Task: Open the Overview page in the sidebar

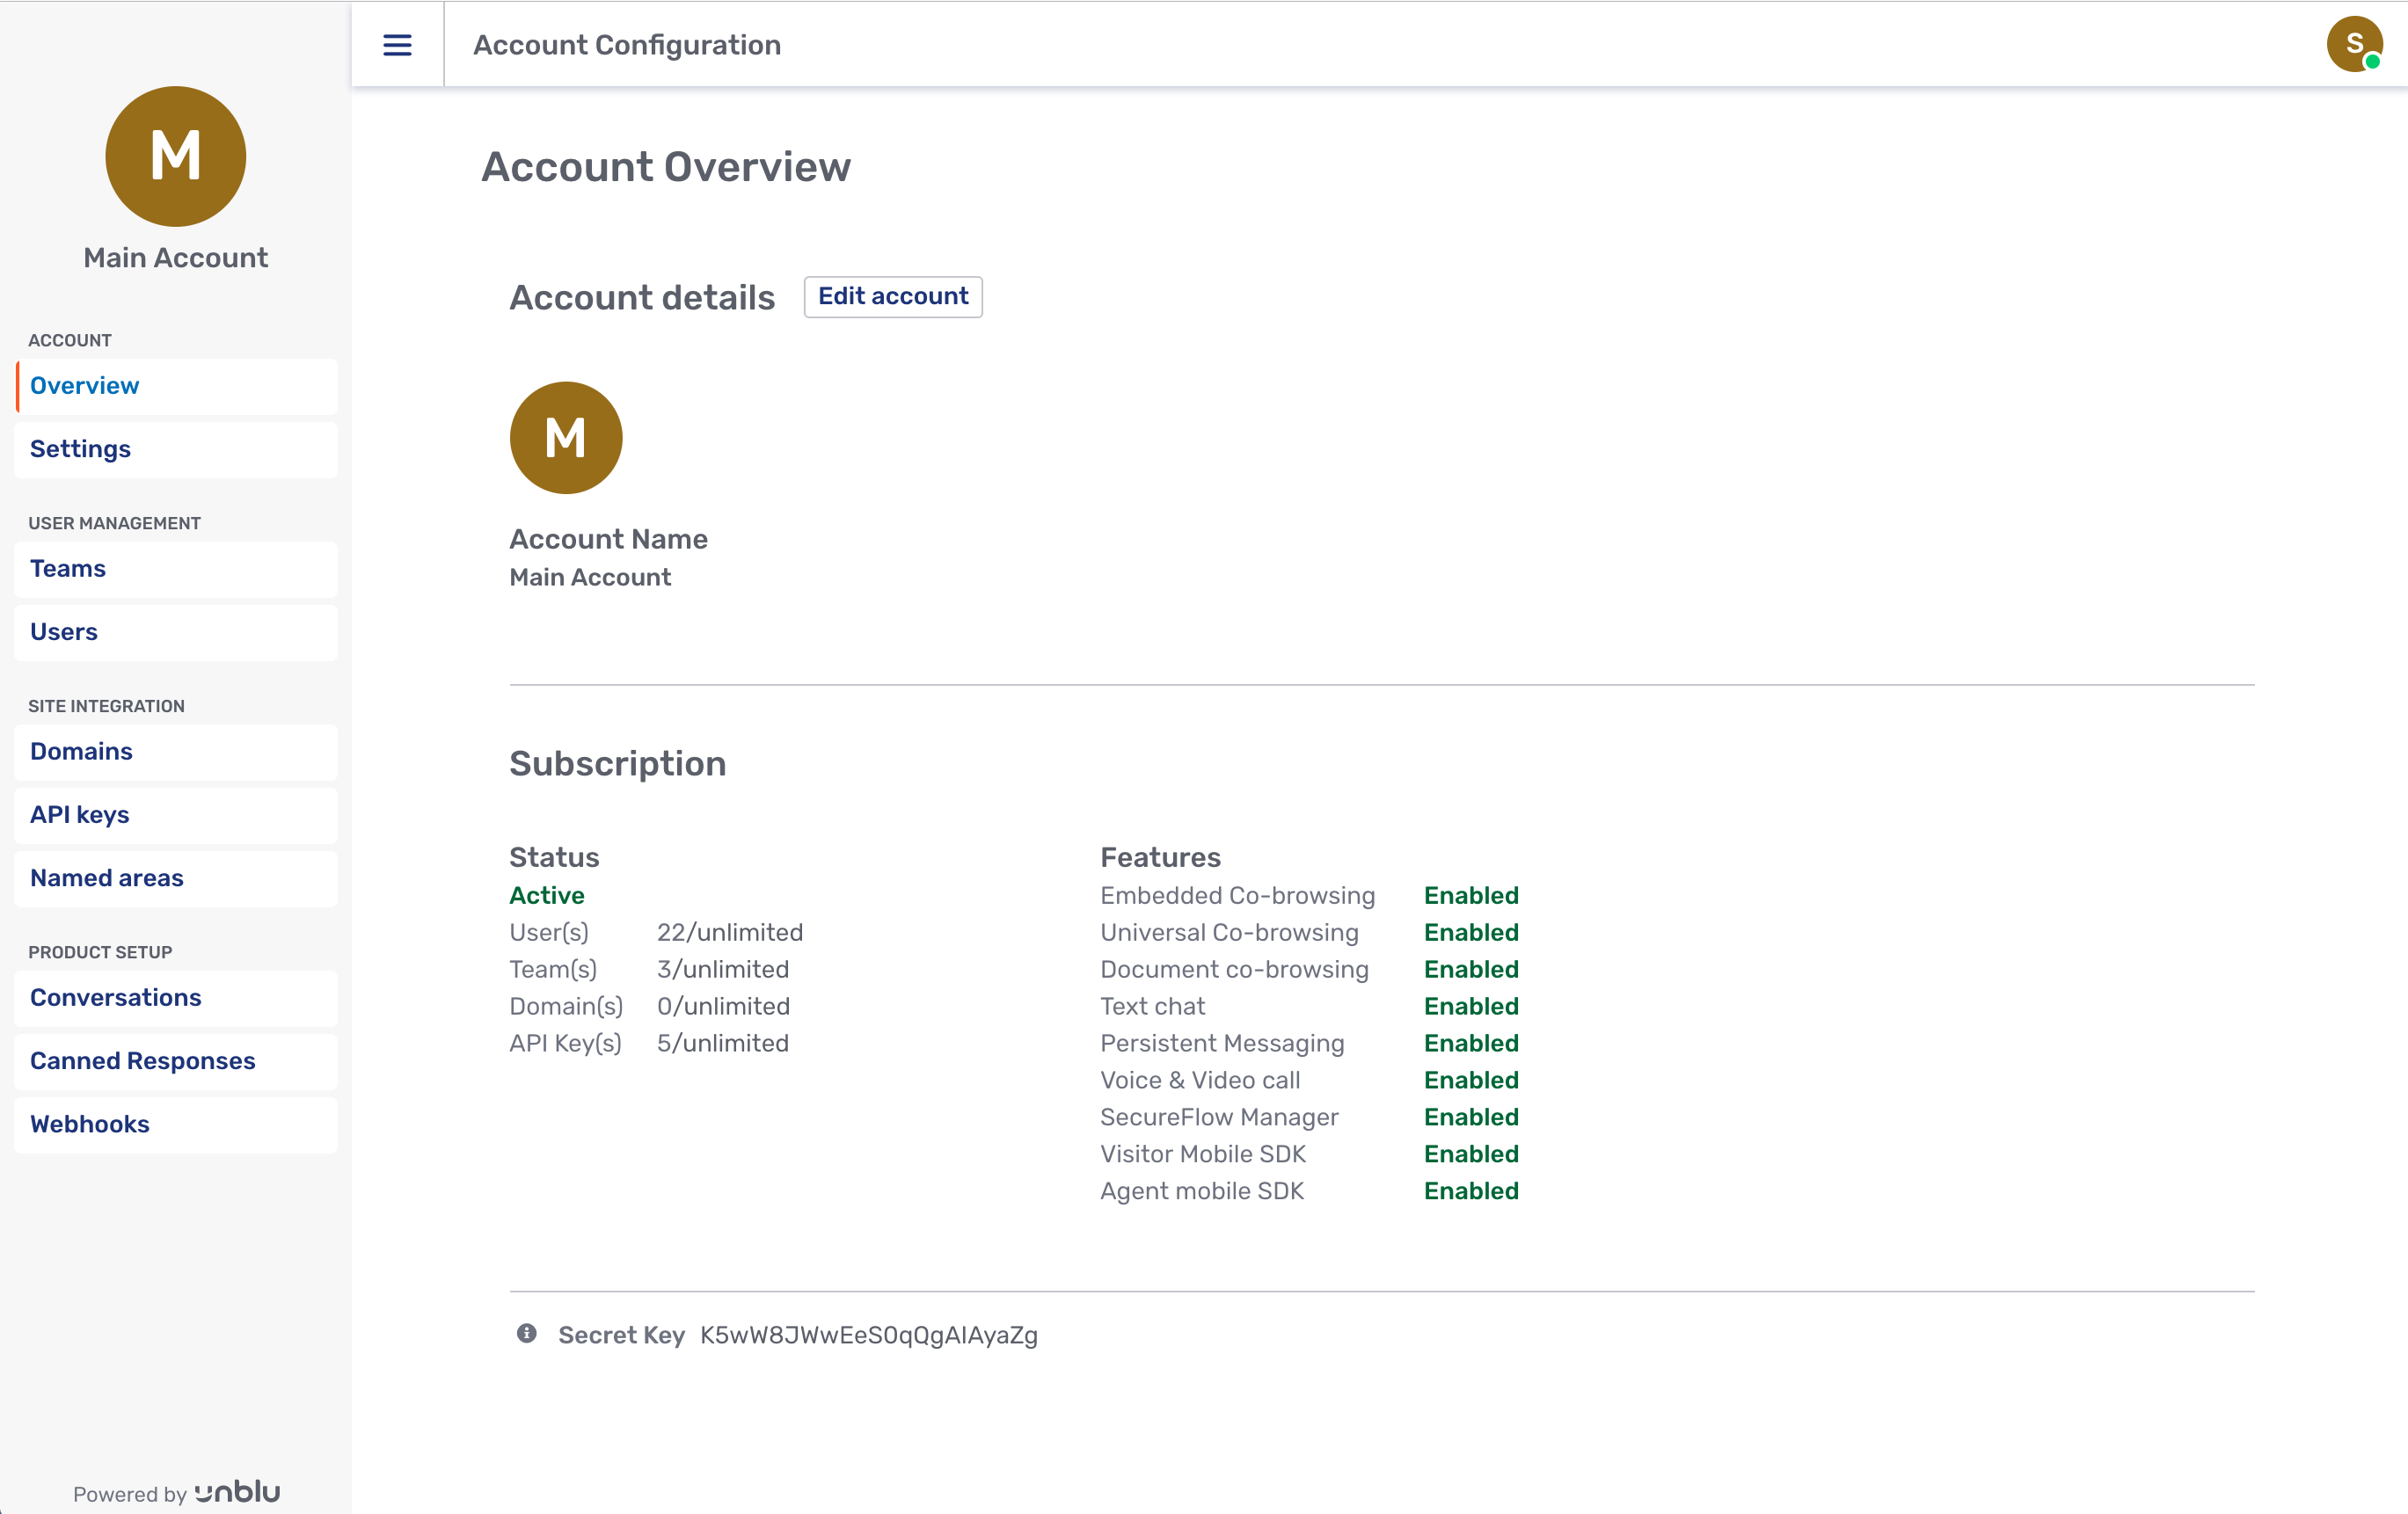Action: [84, 385]
